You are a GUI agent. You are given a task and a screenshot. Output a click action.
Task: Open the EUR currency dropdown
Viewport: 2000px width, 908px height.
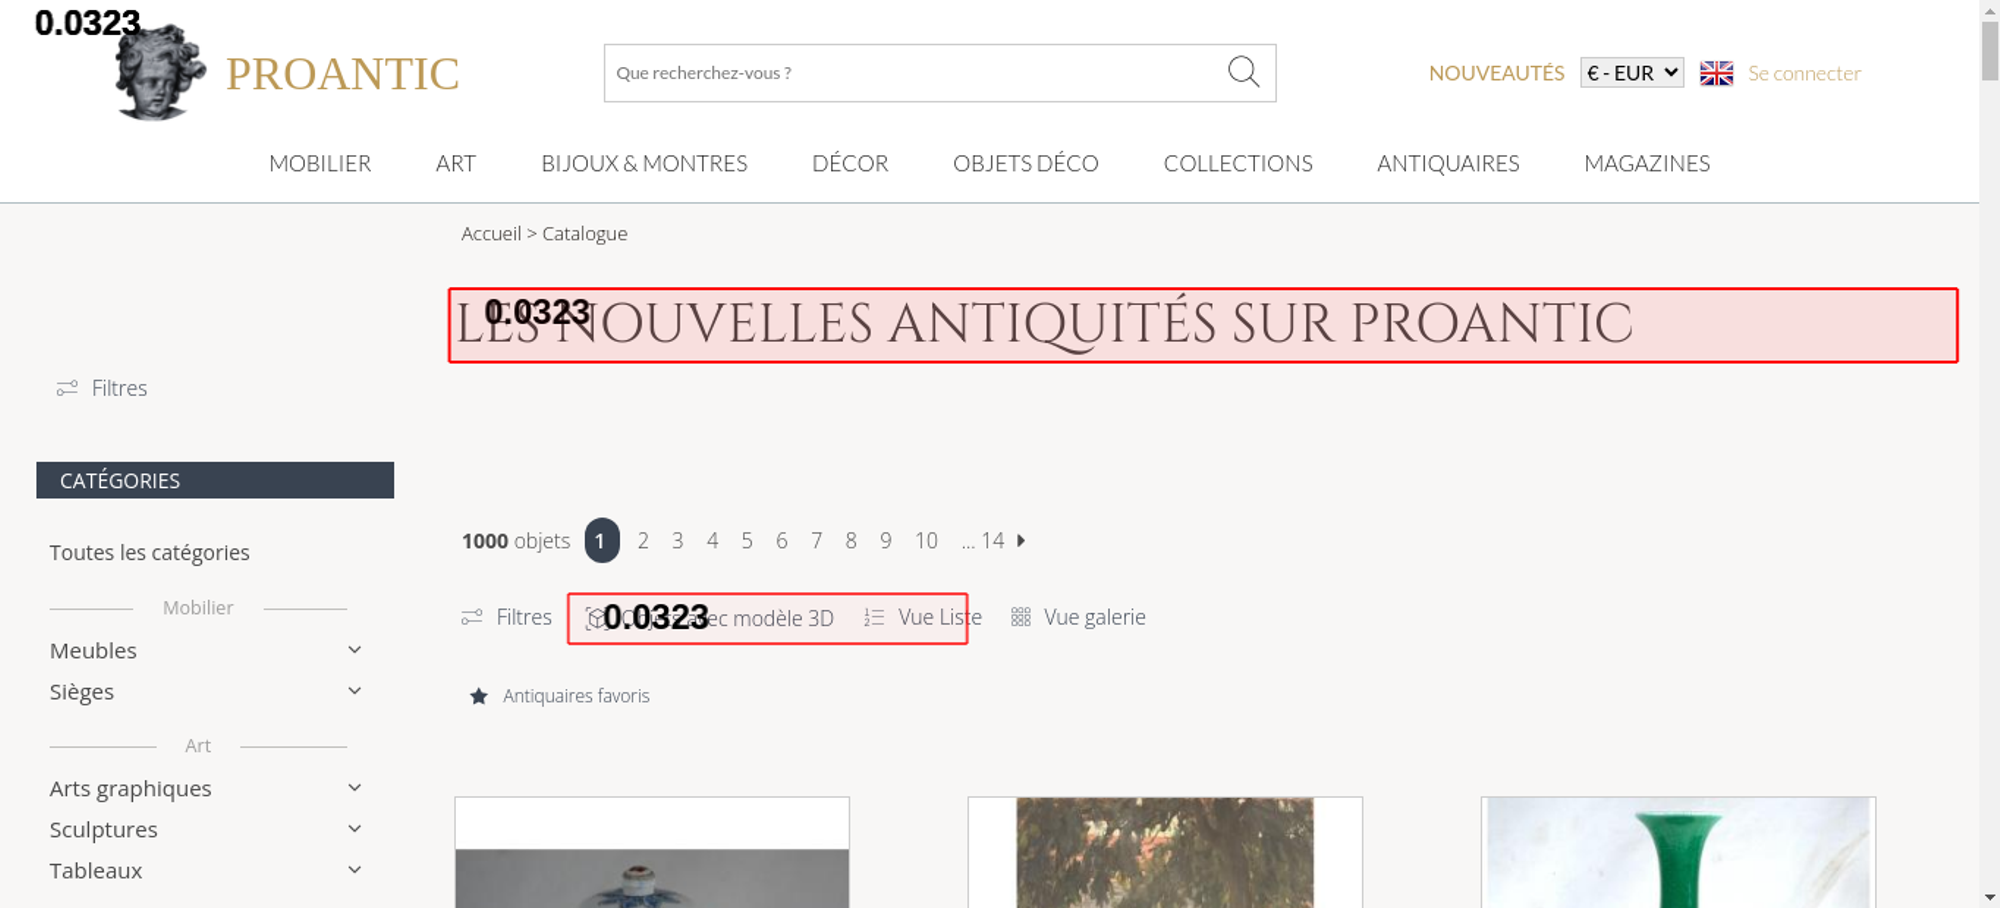[1631, 73]
